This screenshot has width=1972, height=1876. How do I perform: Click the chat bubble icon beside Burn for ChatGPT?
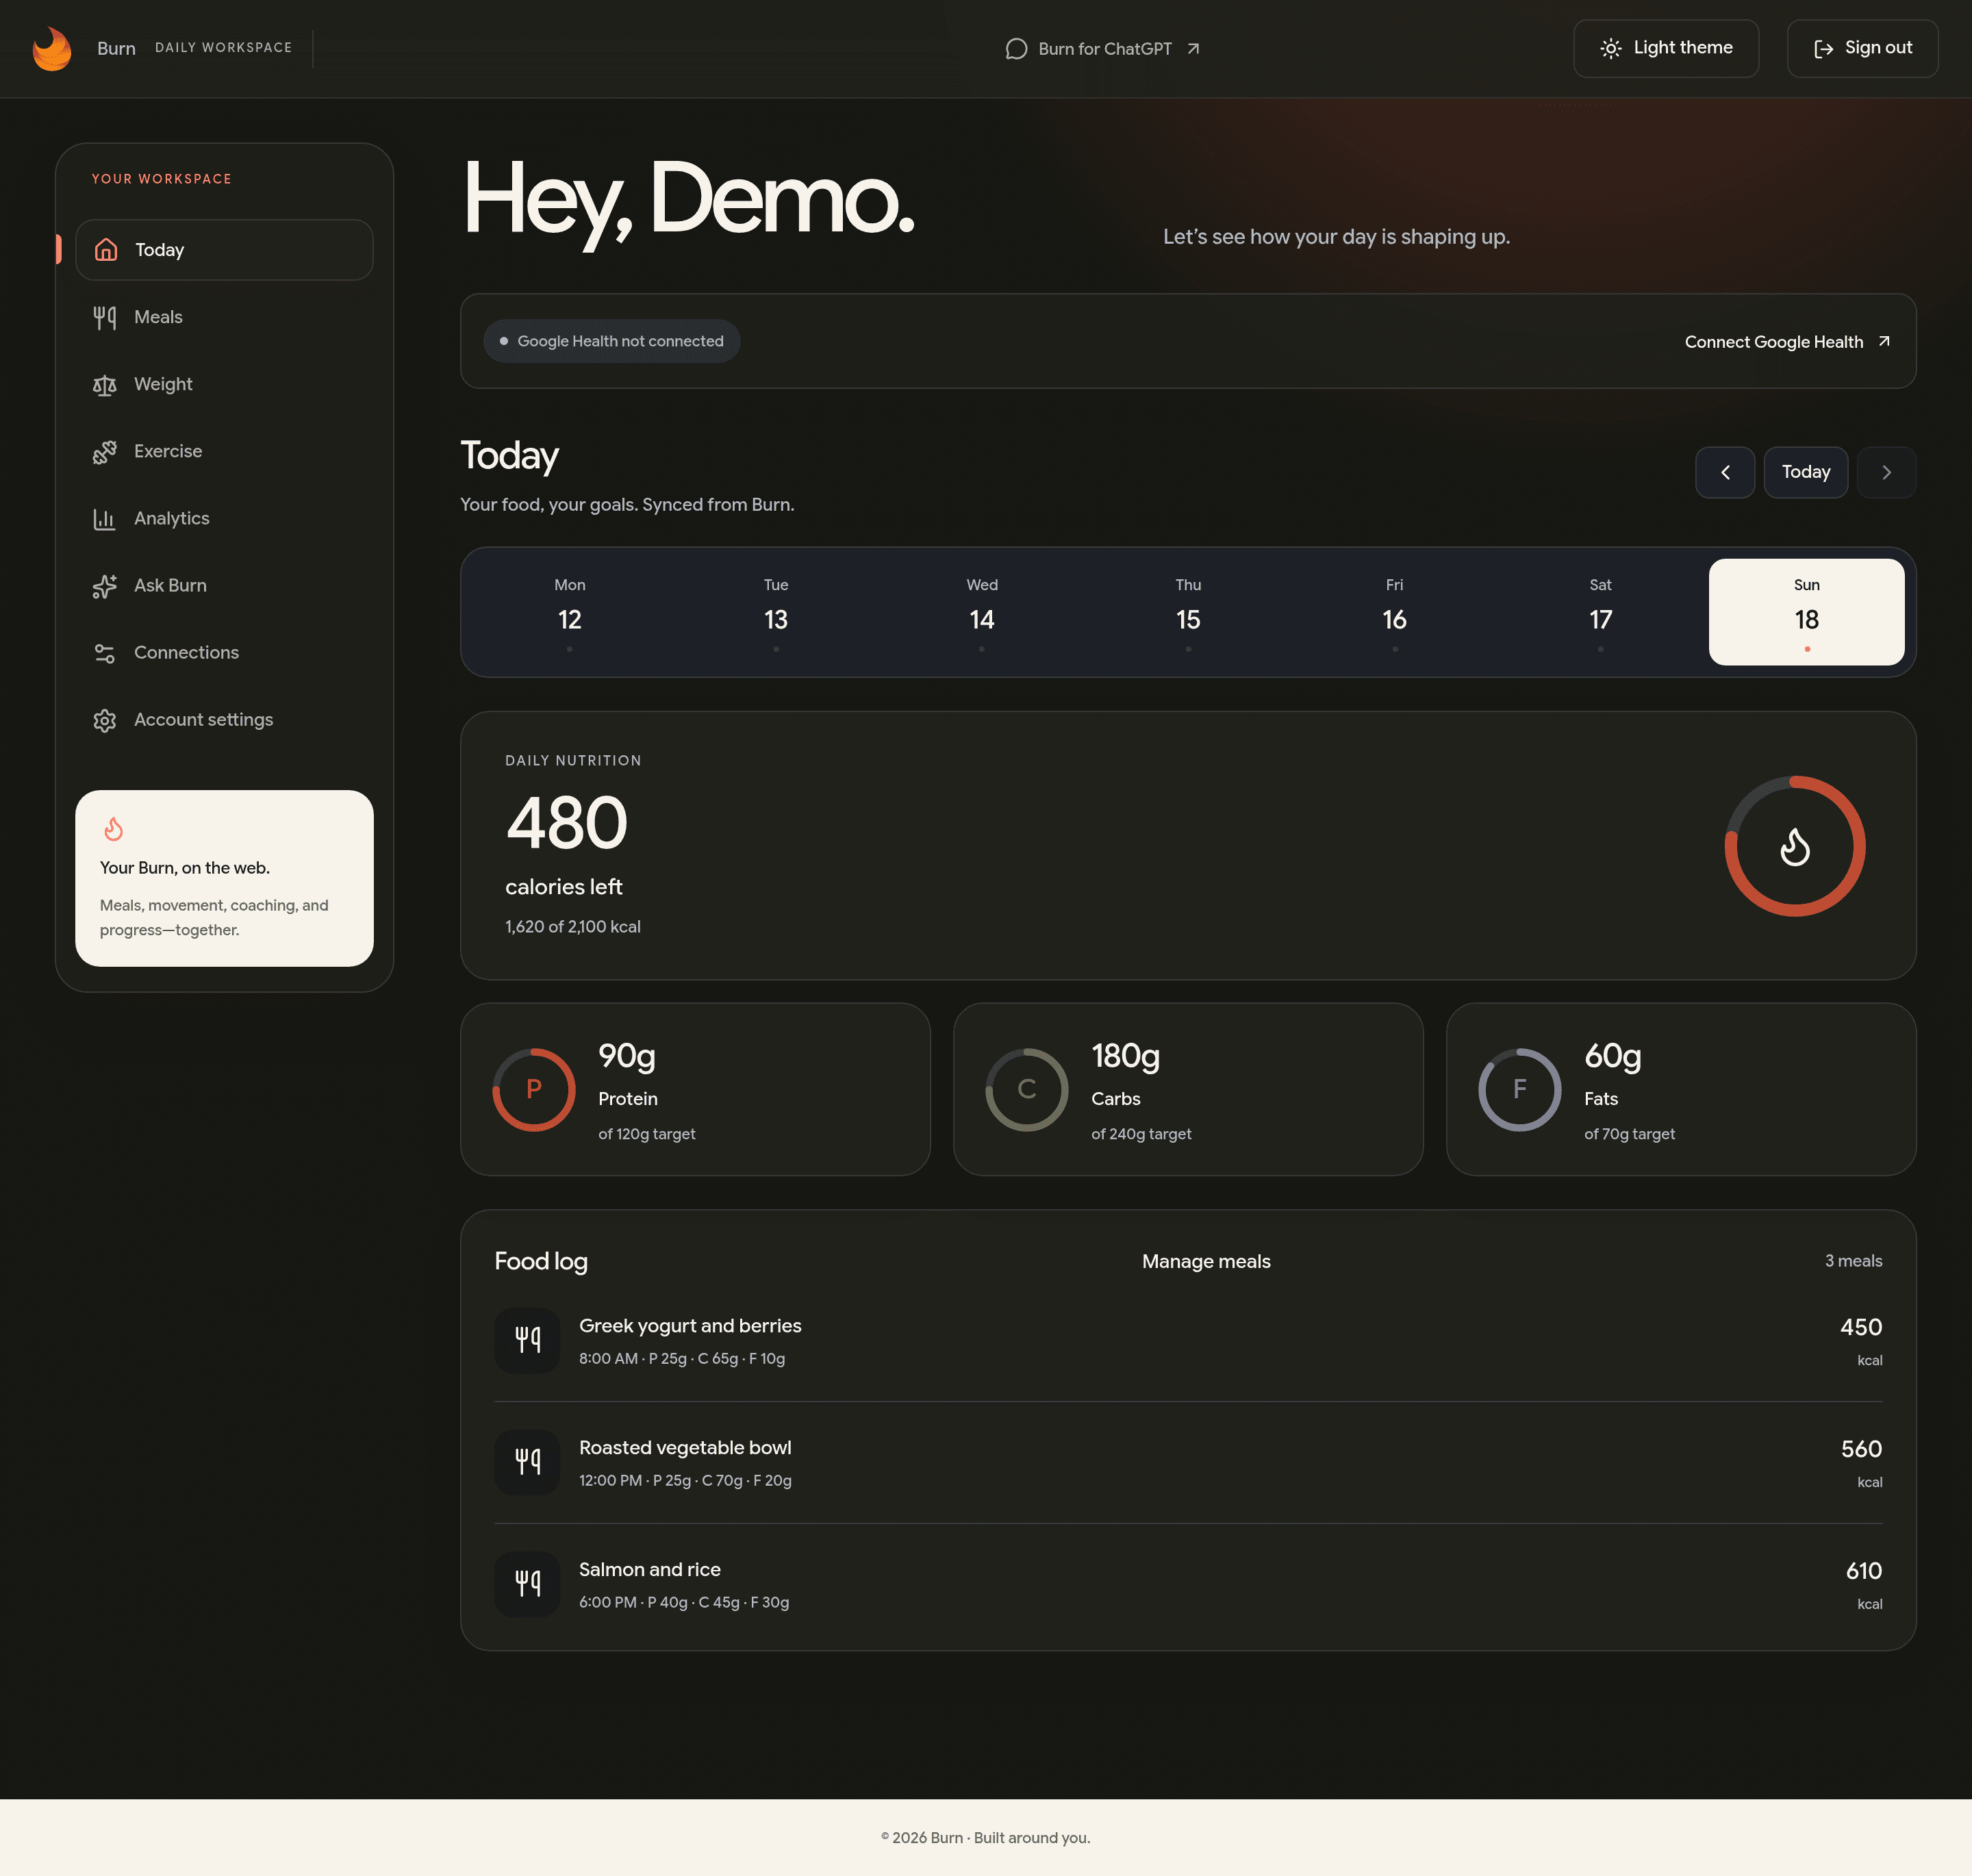(1016, 49)
